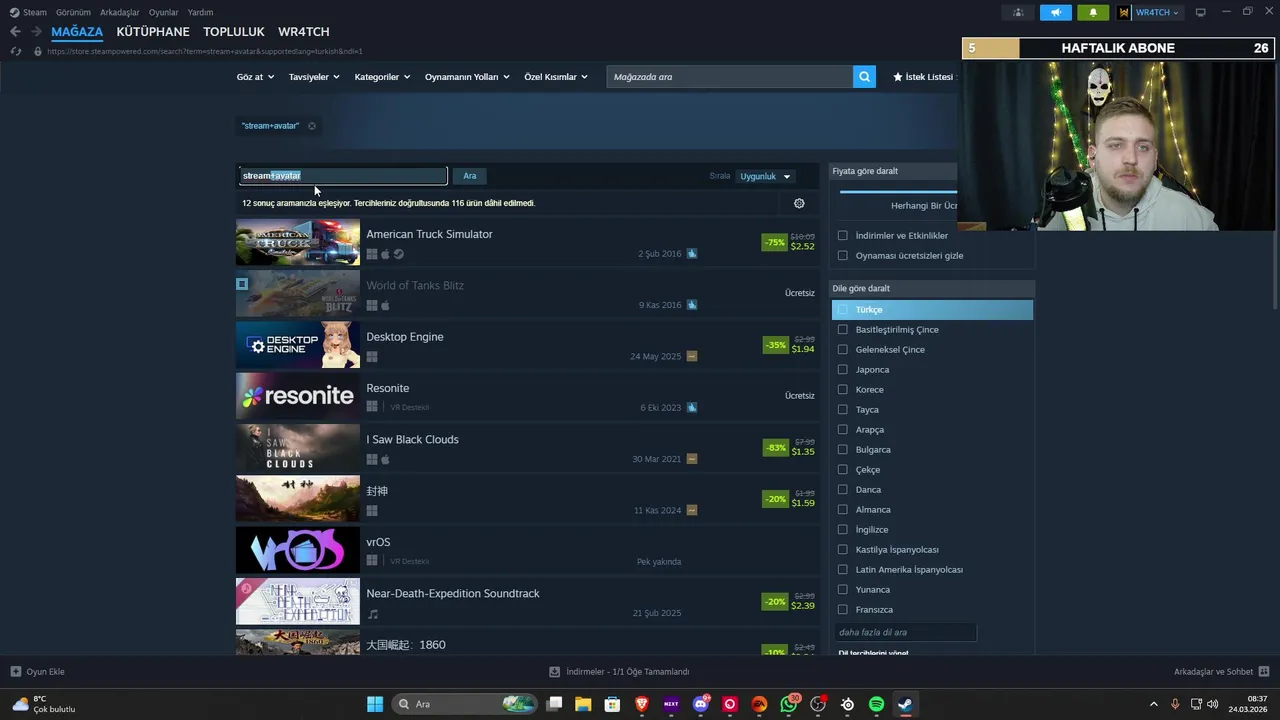Click wishlist icon on Resonite row
Image resolution: width=1280 pixels, height=720 pixels.
point(692,408)
